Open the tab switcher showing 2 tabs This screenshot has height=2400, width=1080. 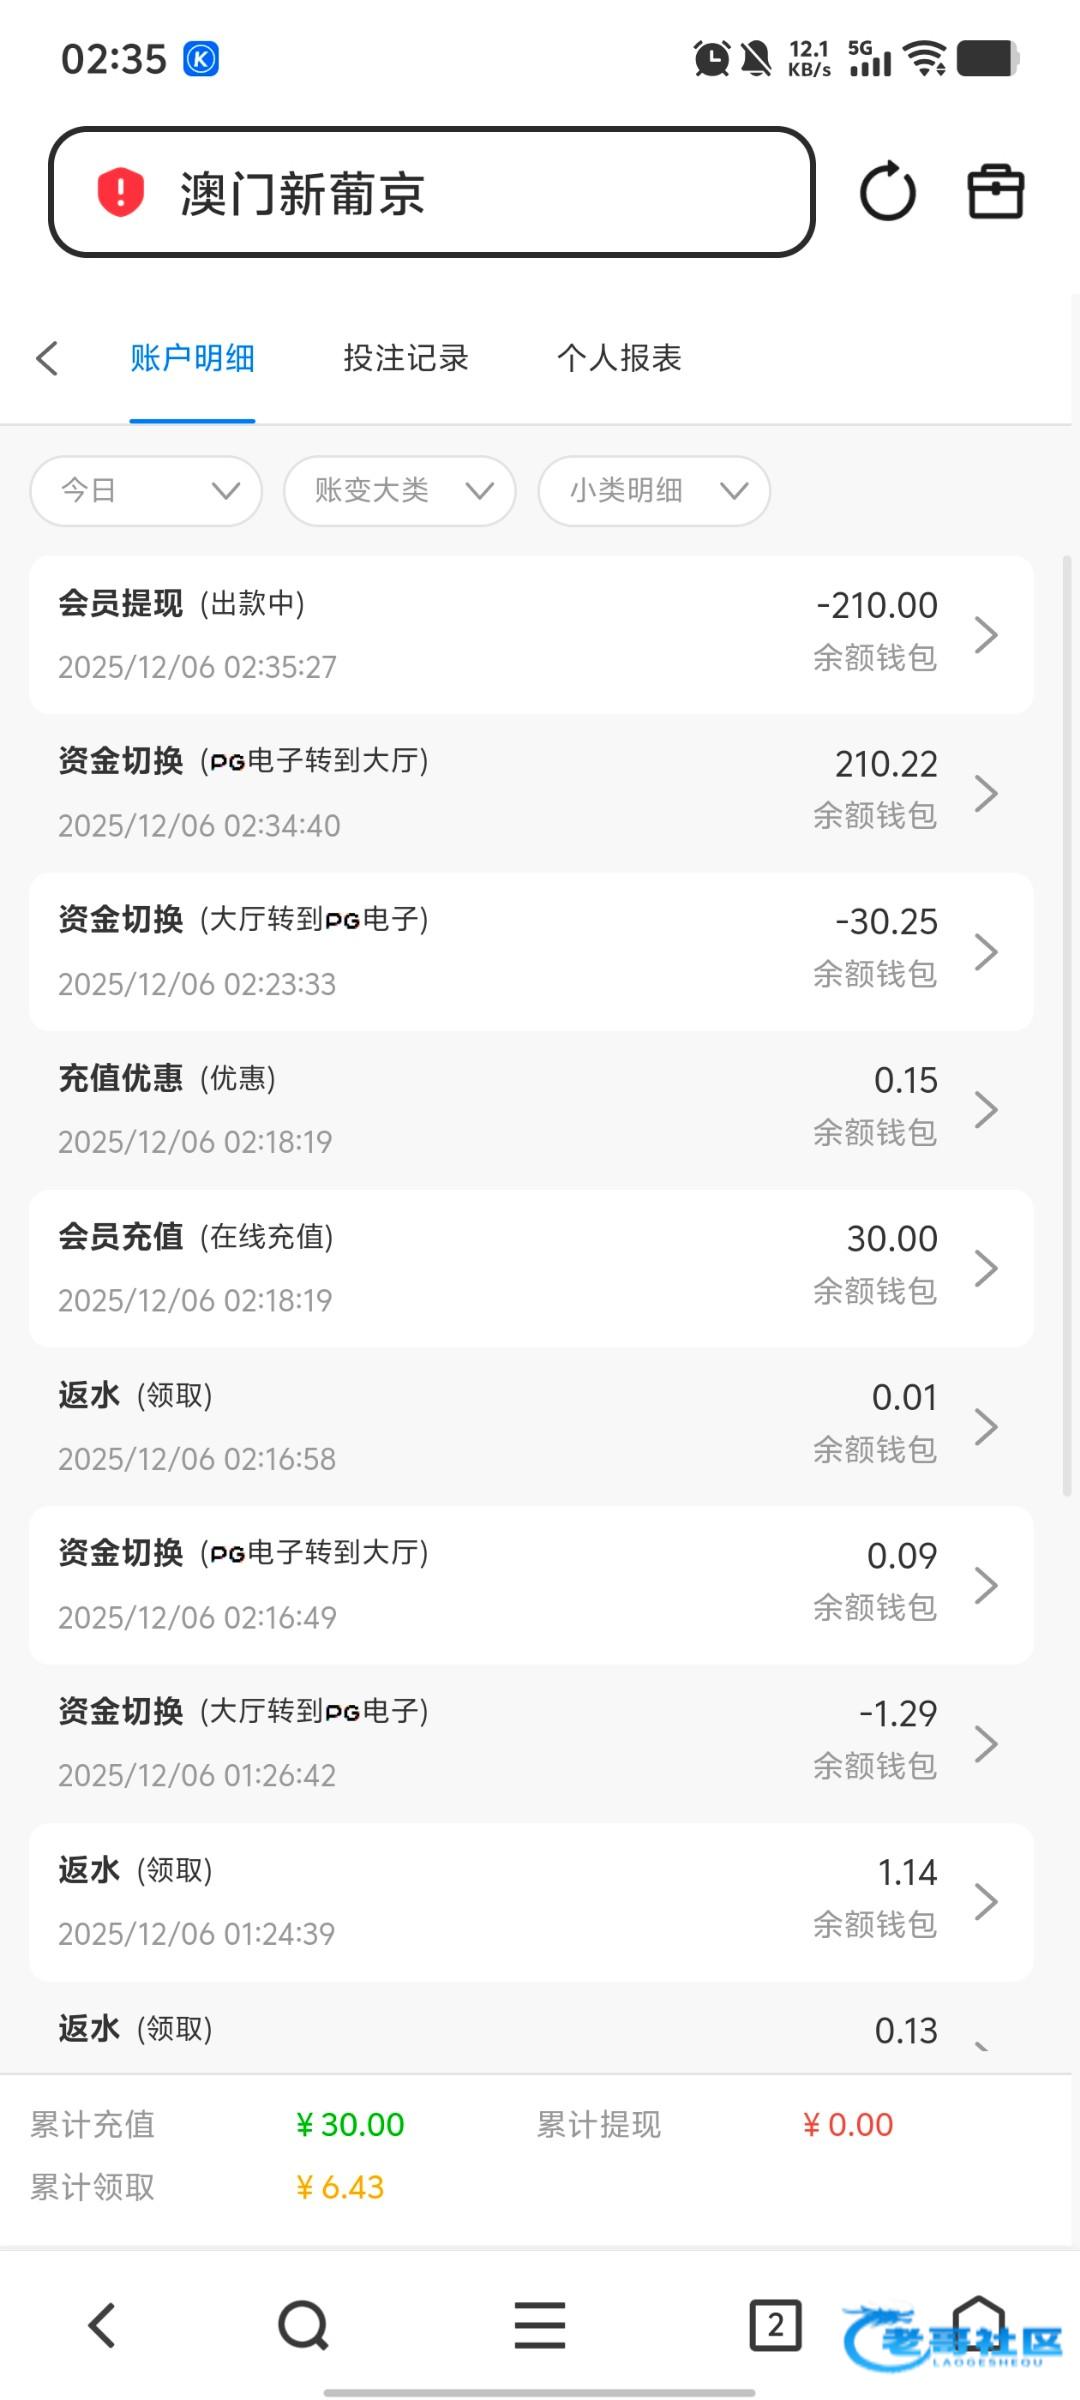(775, 2325)
